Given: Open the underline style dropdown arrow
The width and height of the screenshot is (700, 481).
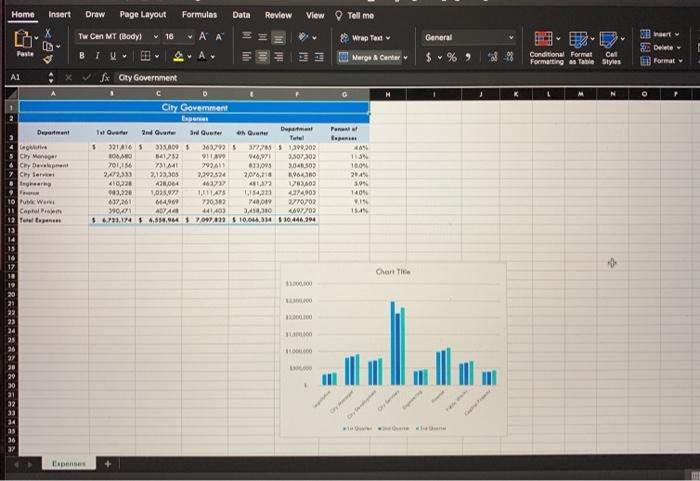Looking at the screenshot, I should tap(124, 56).
